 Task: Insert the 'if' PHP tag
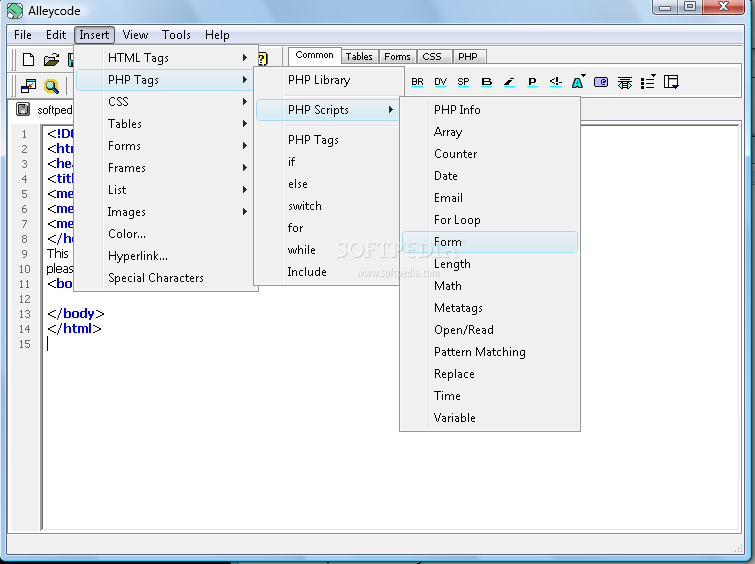[x=327, y=162]
